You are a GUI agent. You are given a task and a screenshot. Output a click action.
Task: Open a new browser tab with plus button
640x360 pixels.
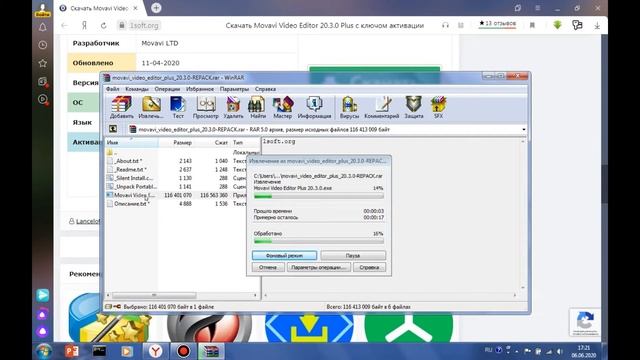[x=156, y=8]
